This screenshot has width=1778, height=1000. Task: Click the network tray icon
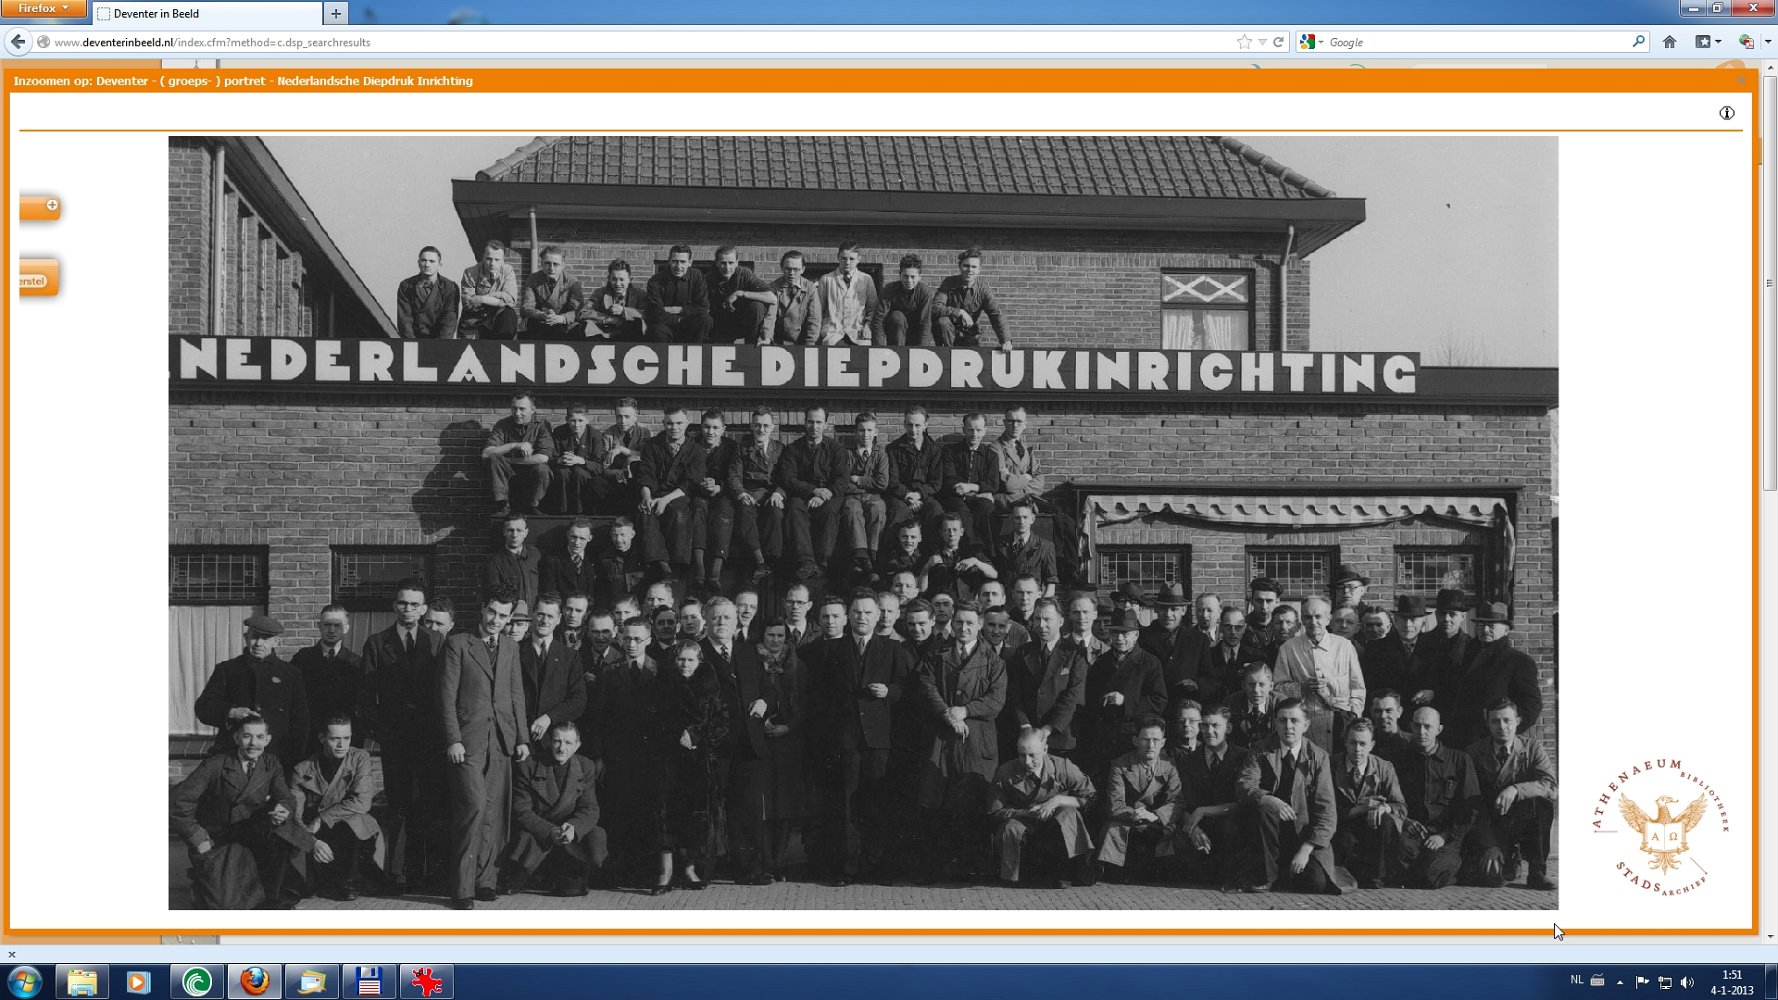[1665, 982]
